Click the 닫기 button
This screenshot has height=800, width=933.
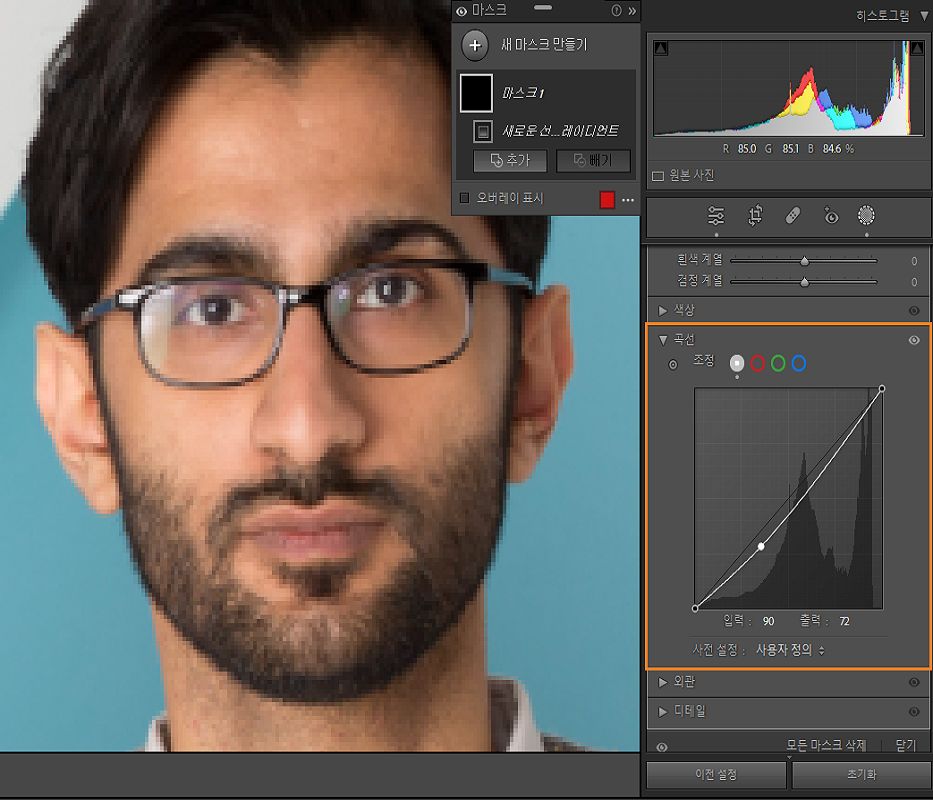[x=906, y=745]
